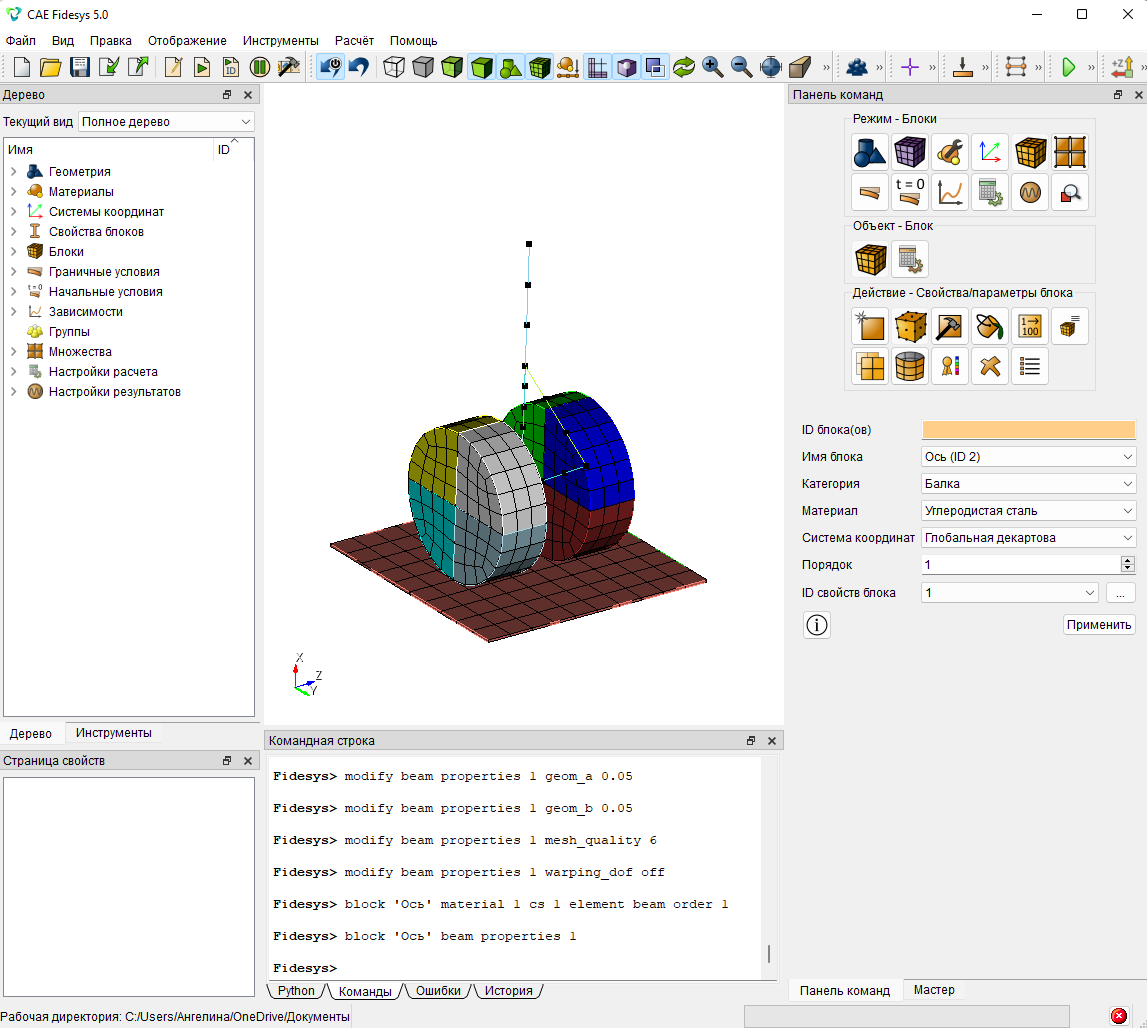Click the green refresh arrows icon
Viewport: 1147px width, 1028px height.
coord(684,67)
